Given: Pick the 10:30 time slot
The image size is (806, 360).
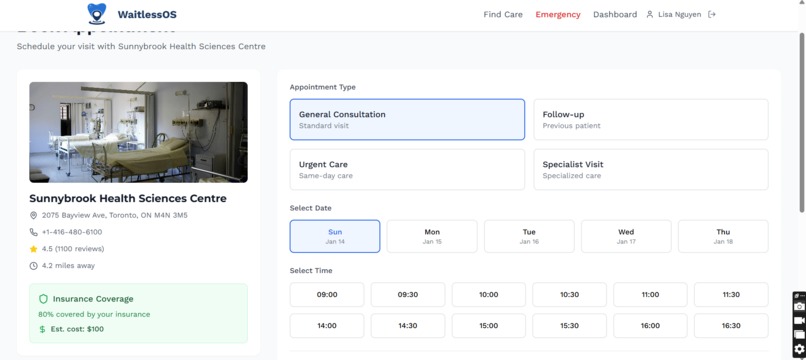Looking at the screenshot, I should (570, 295).
